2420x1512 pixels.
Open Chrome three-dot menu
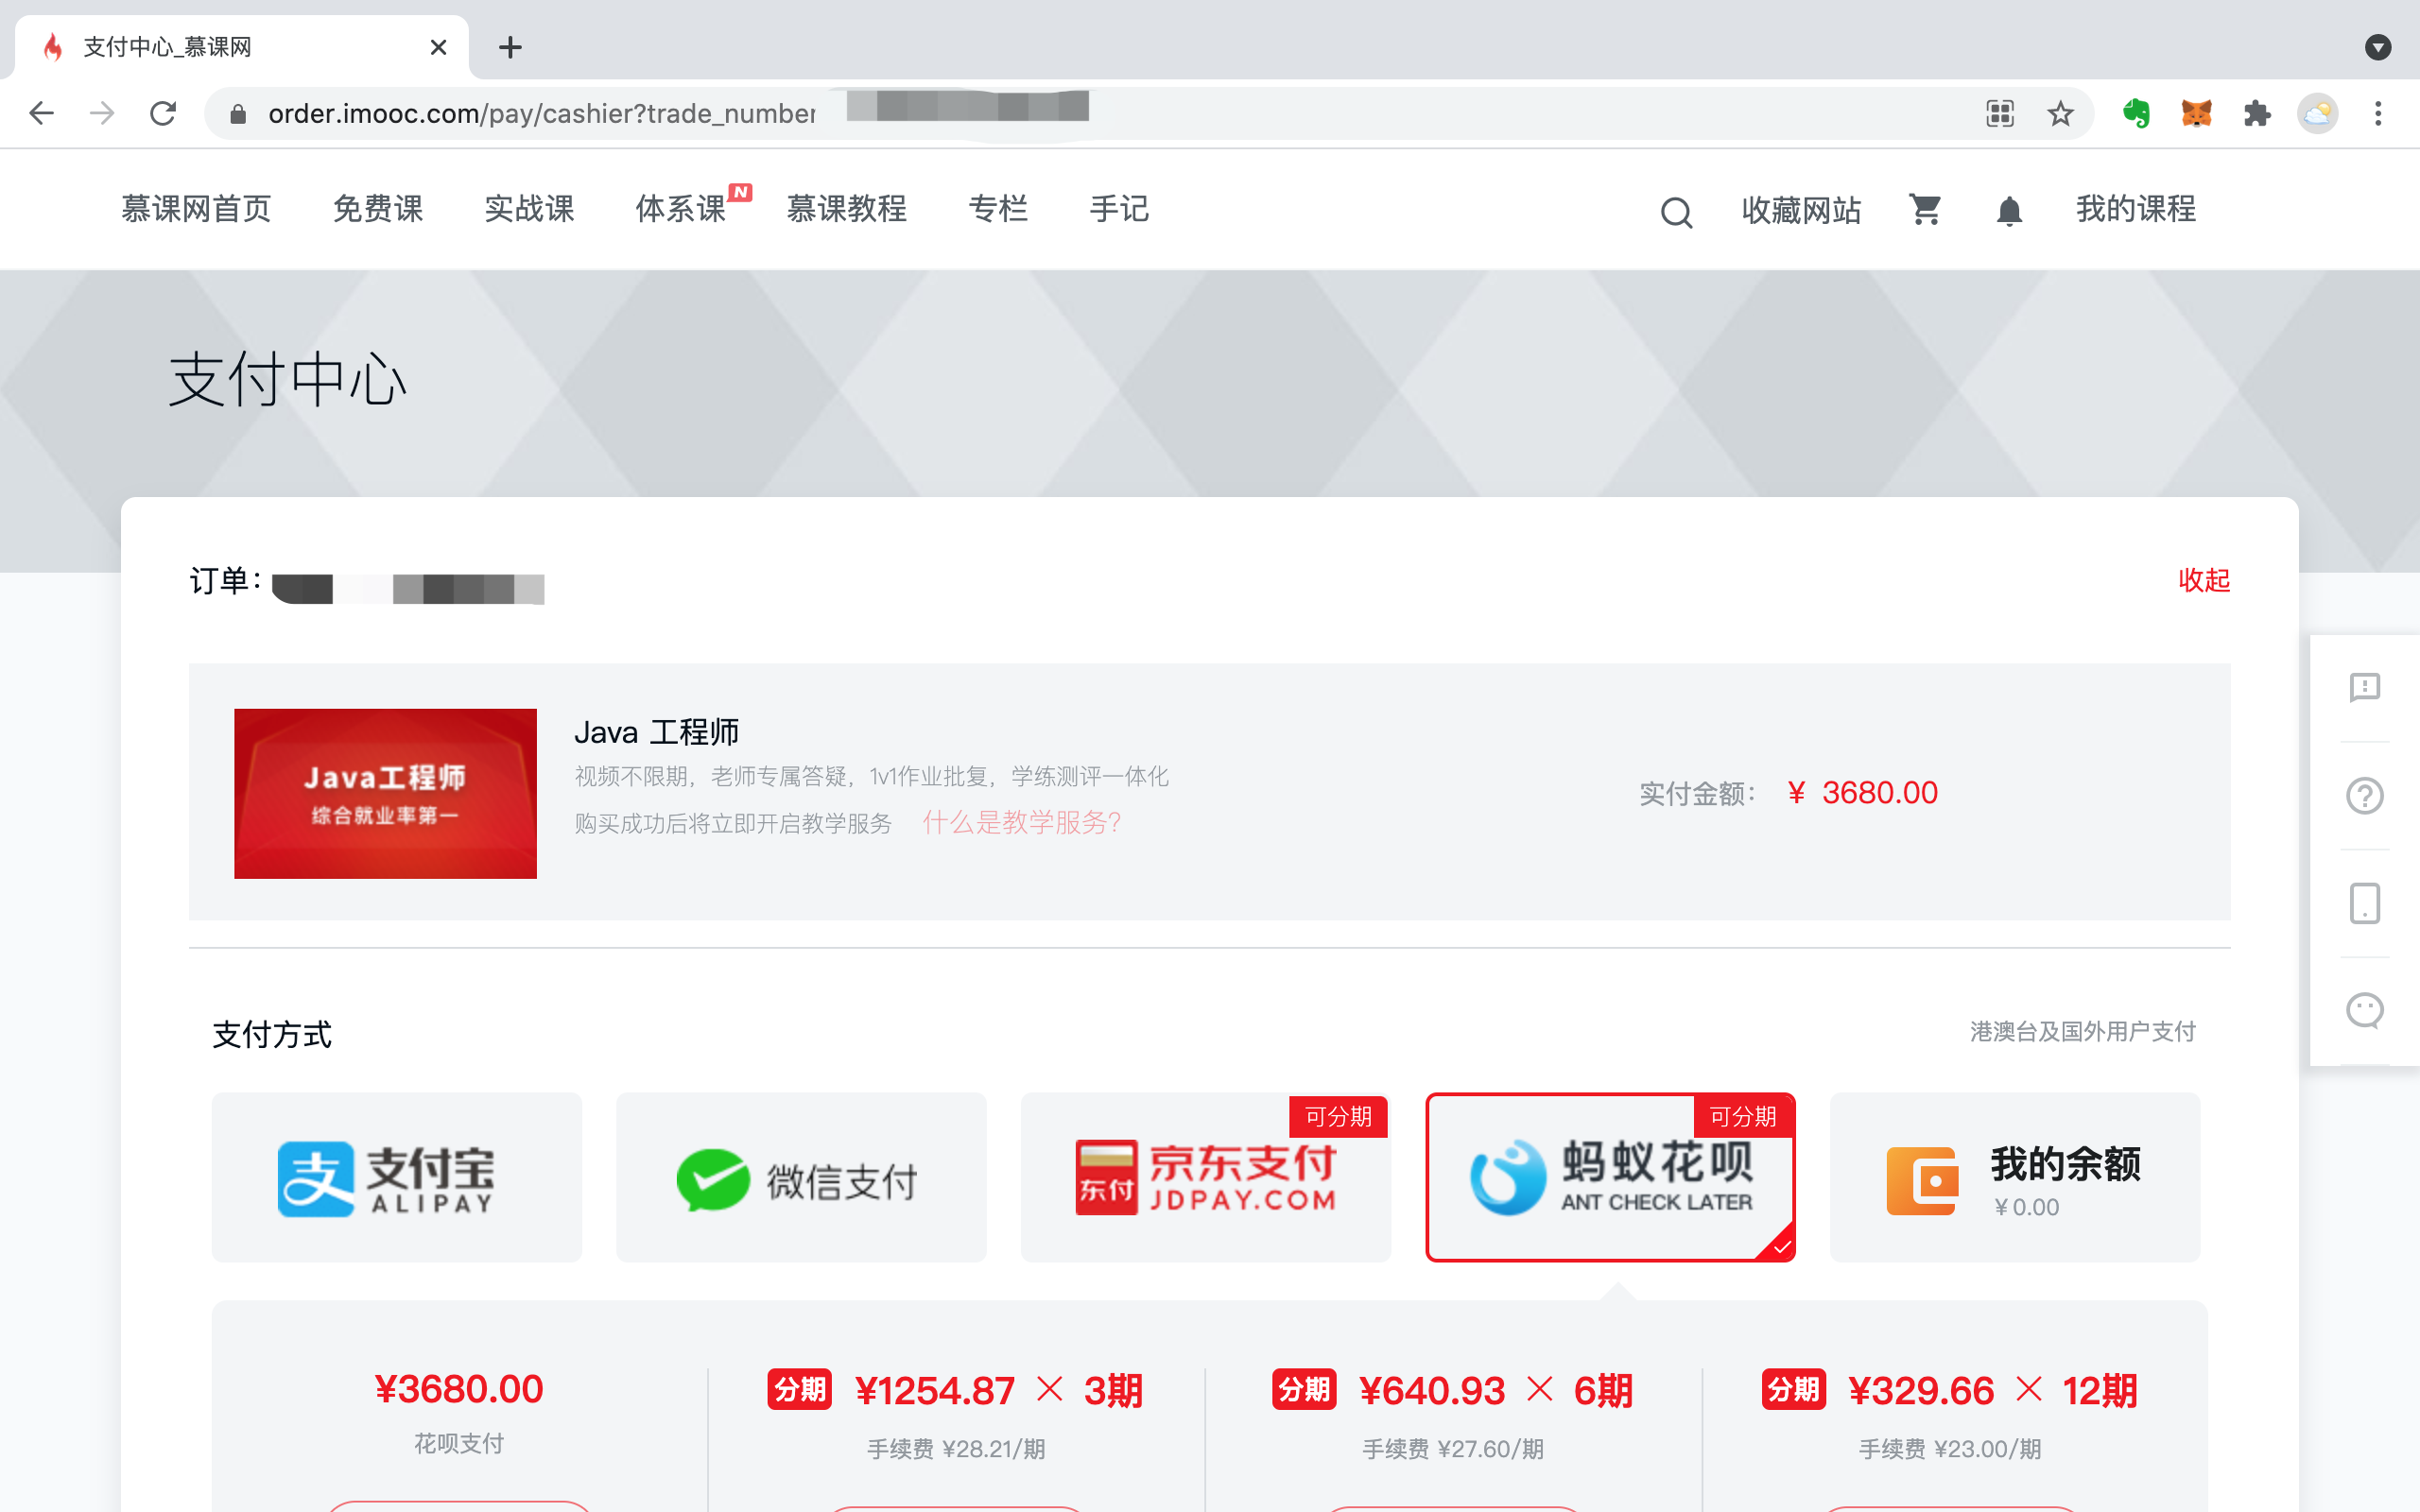point(2378,114)
